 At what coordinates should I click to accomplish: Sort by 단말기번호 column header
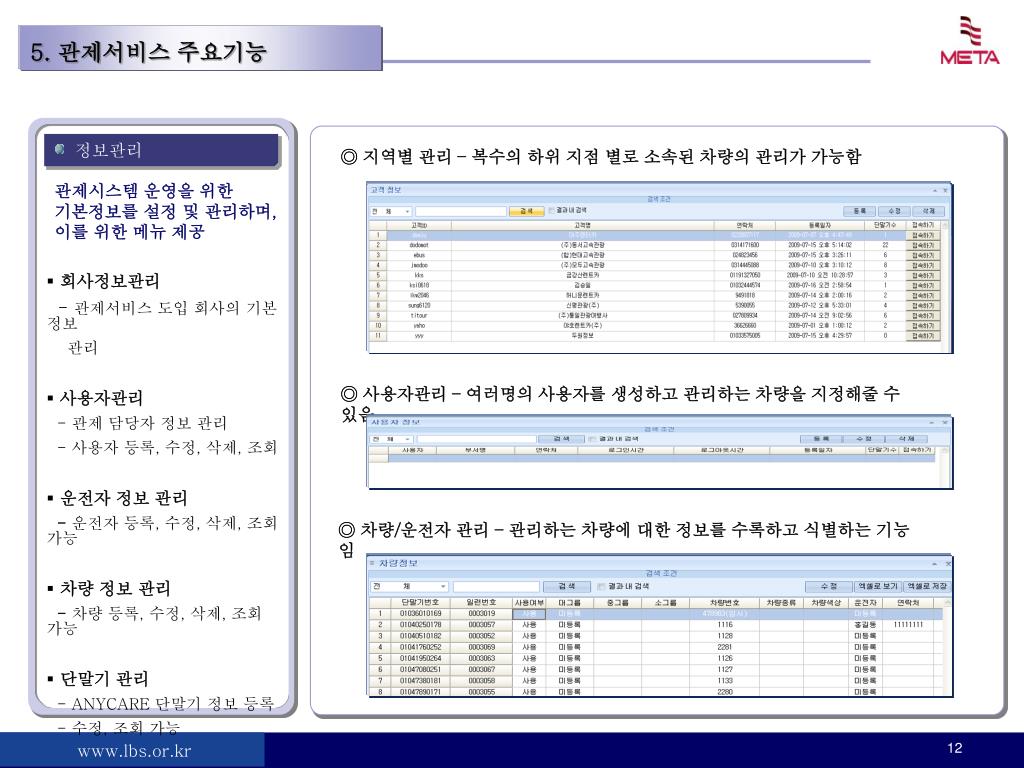click(420, 603)
